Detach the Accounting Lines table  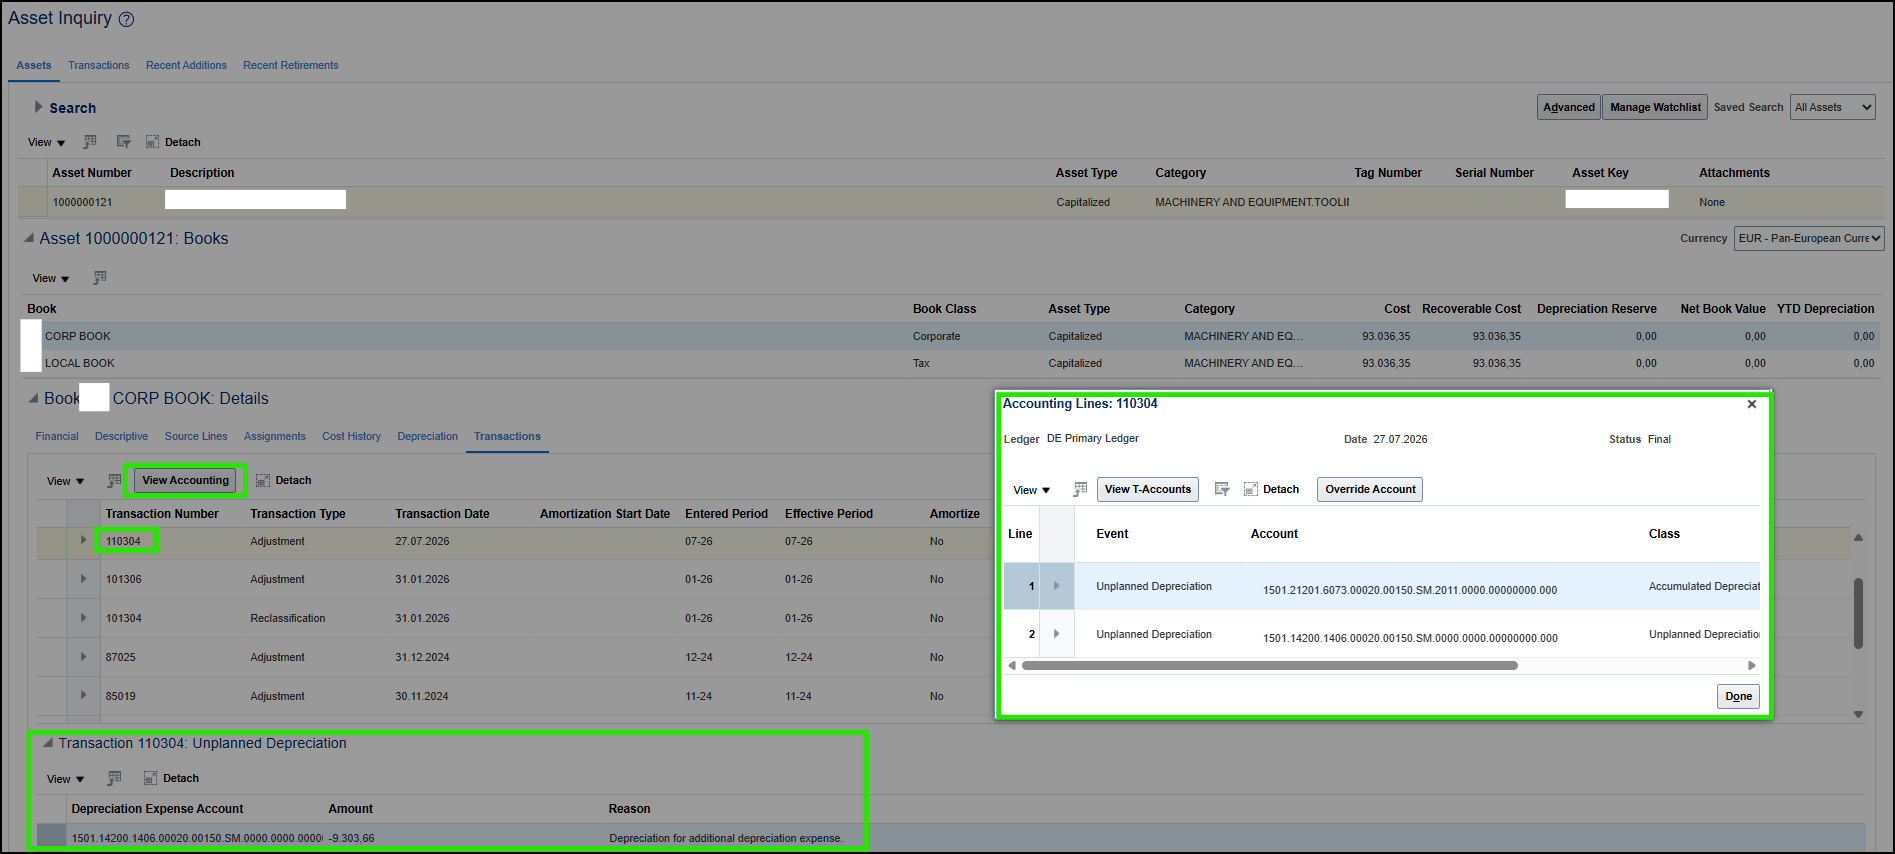tap(1271, 489)
